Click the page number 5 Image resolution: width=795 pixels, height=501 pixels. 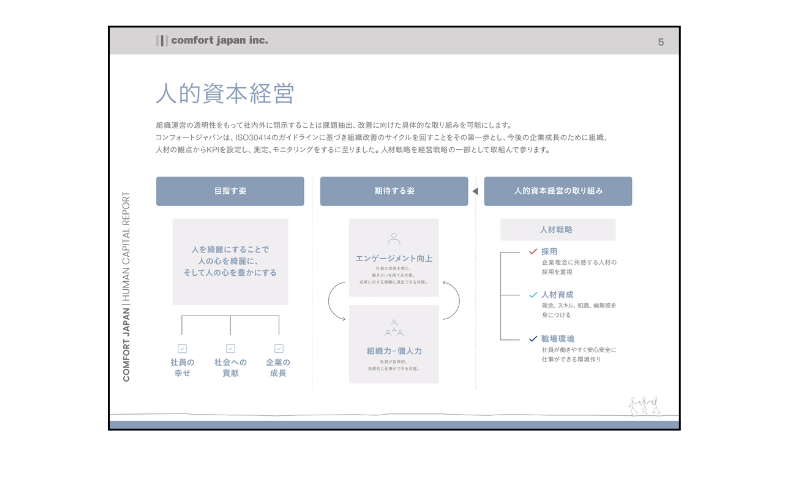pos(661,42)
